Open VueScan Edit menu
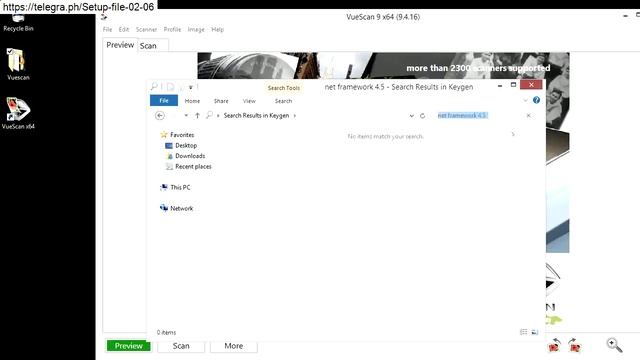The image size is (640, 360). [x=124, y=29]
